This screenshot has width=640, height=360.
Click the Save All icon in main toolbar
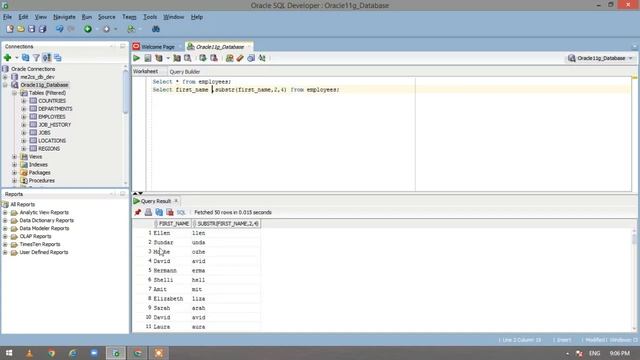(x=42, y=29)
